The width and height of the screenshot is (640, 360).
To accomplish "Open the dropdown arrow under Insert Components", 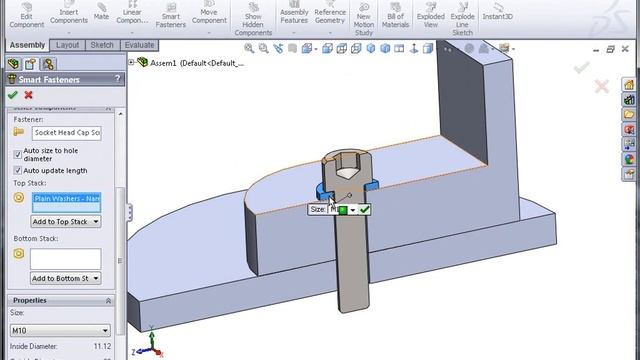I will click(x=69, y=32).
